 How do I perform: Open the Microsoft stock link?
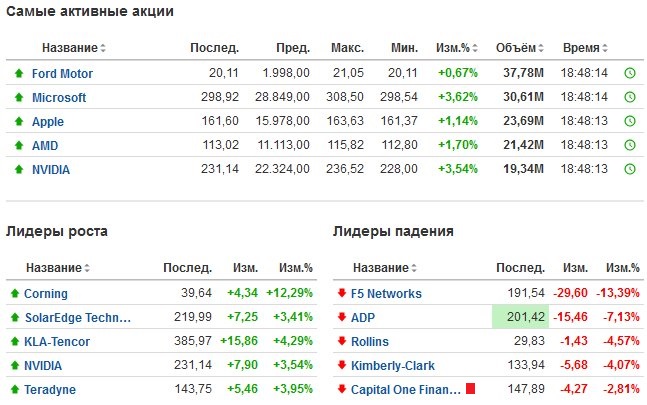coord(59,98)
